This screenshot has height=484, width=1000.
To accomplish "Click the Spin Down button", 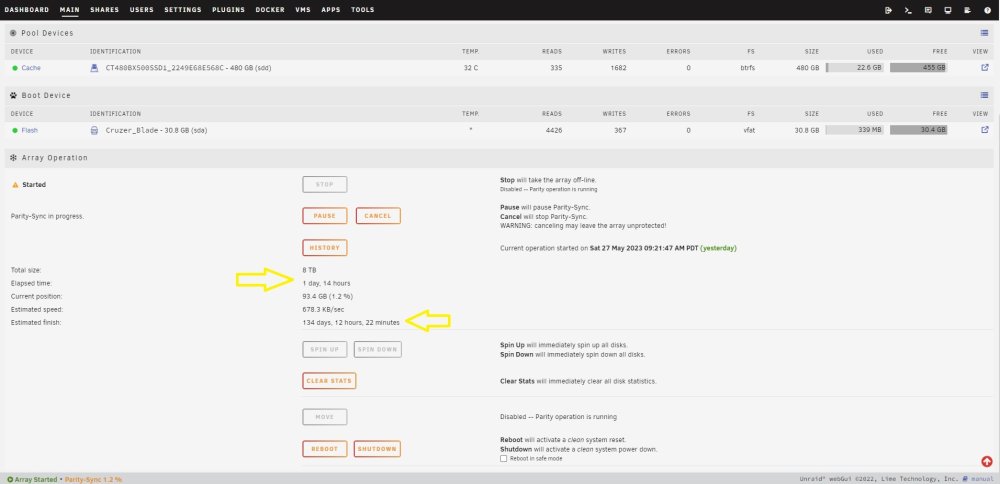I will pyautogui.click(x=378, y=349).
